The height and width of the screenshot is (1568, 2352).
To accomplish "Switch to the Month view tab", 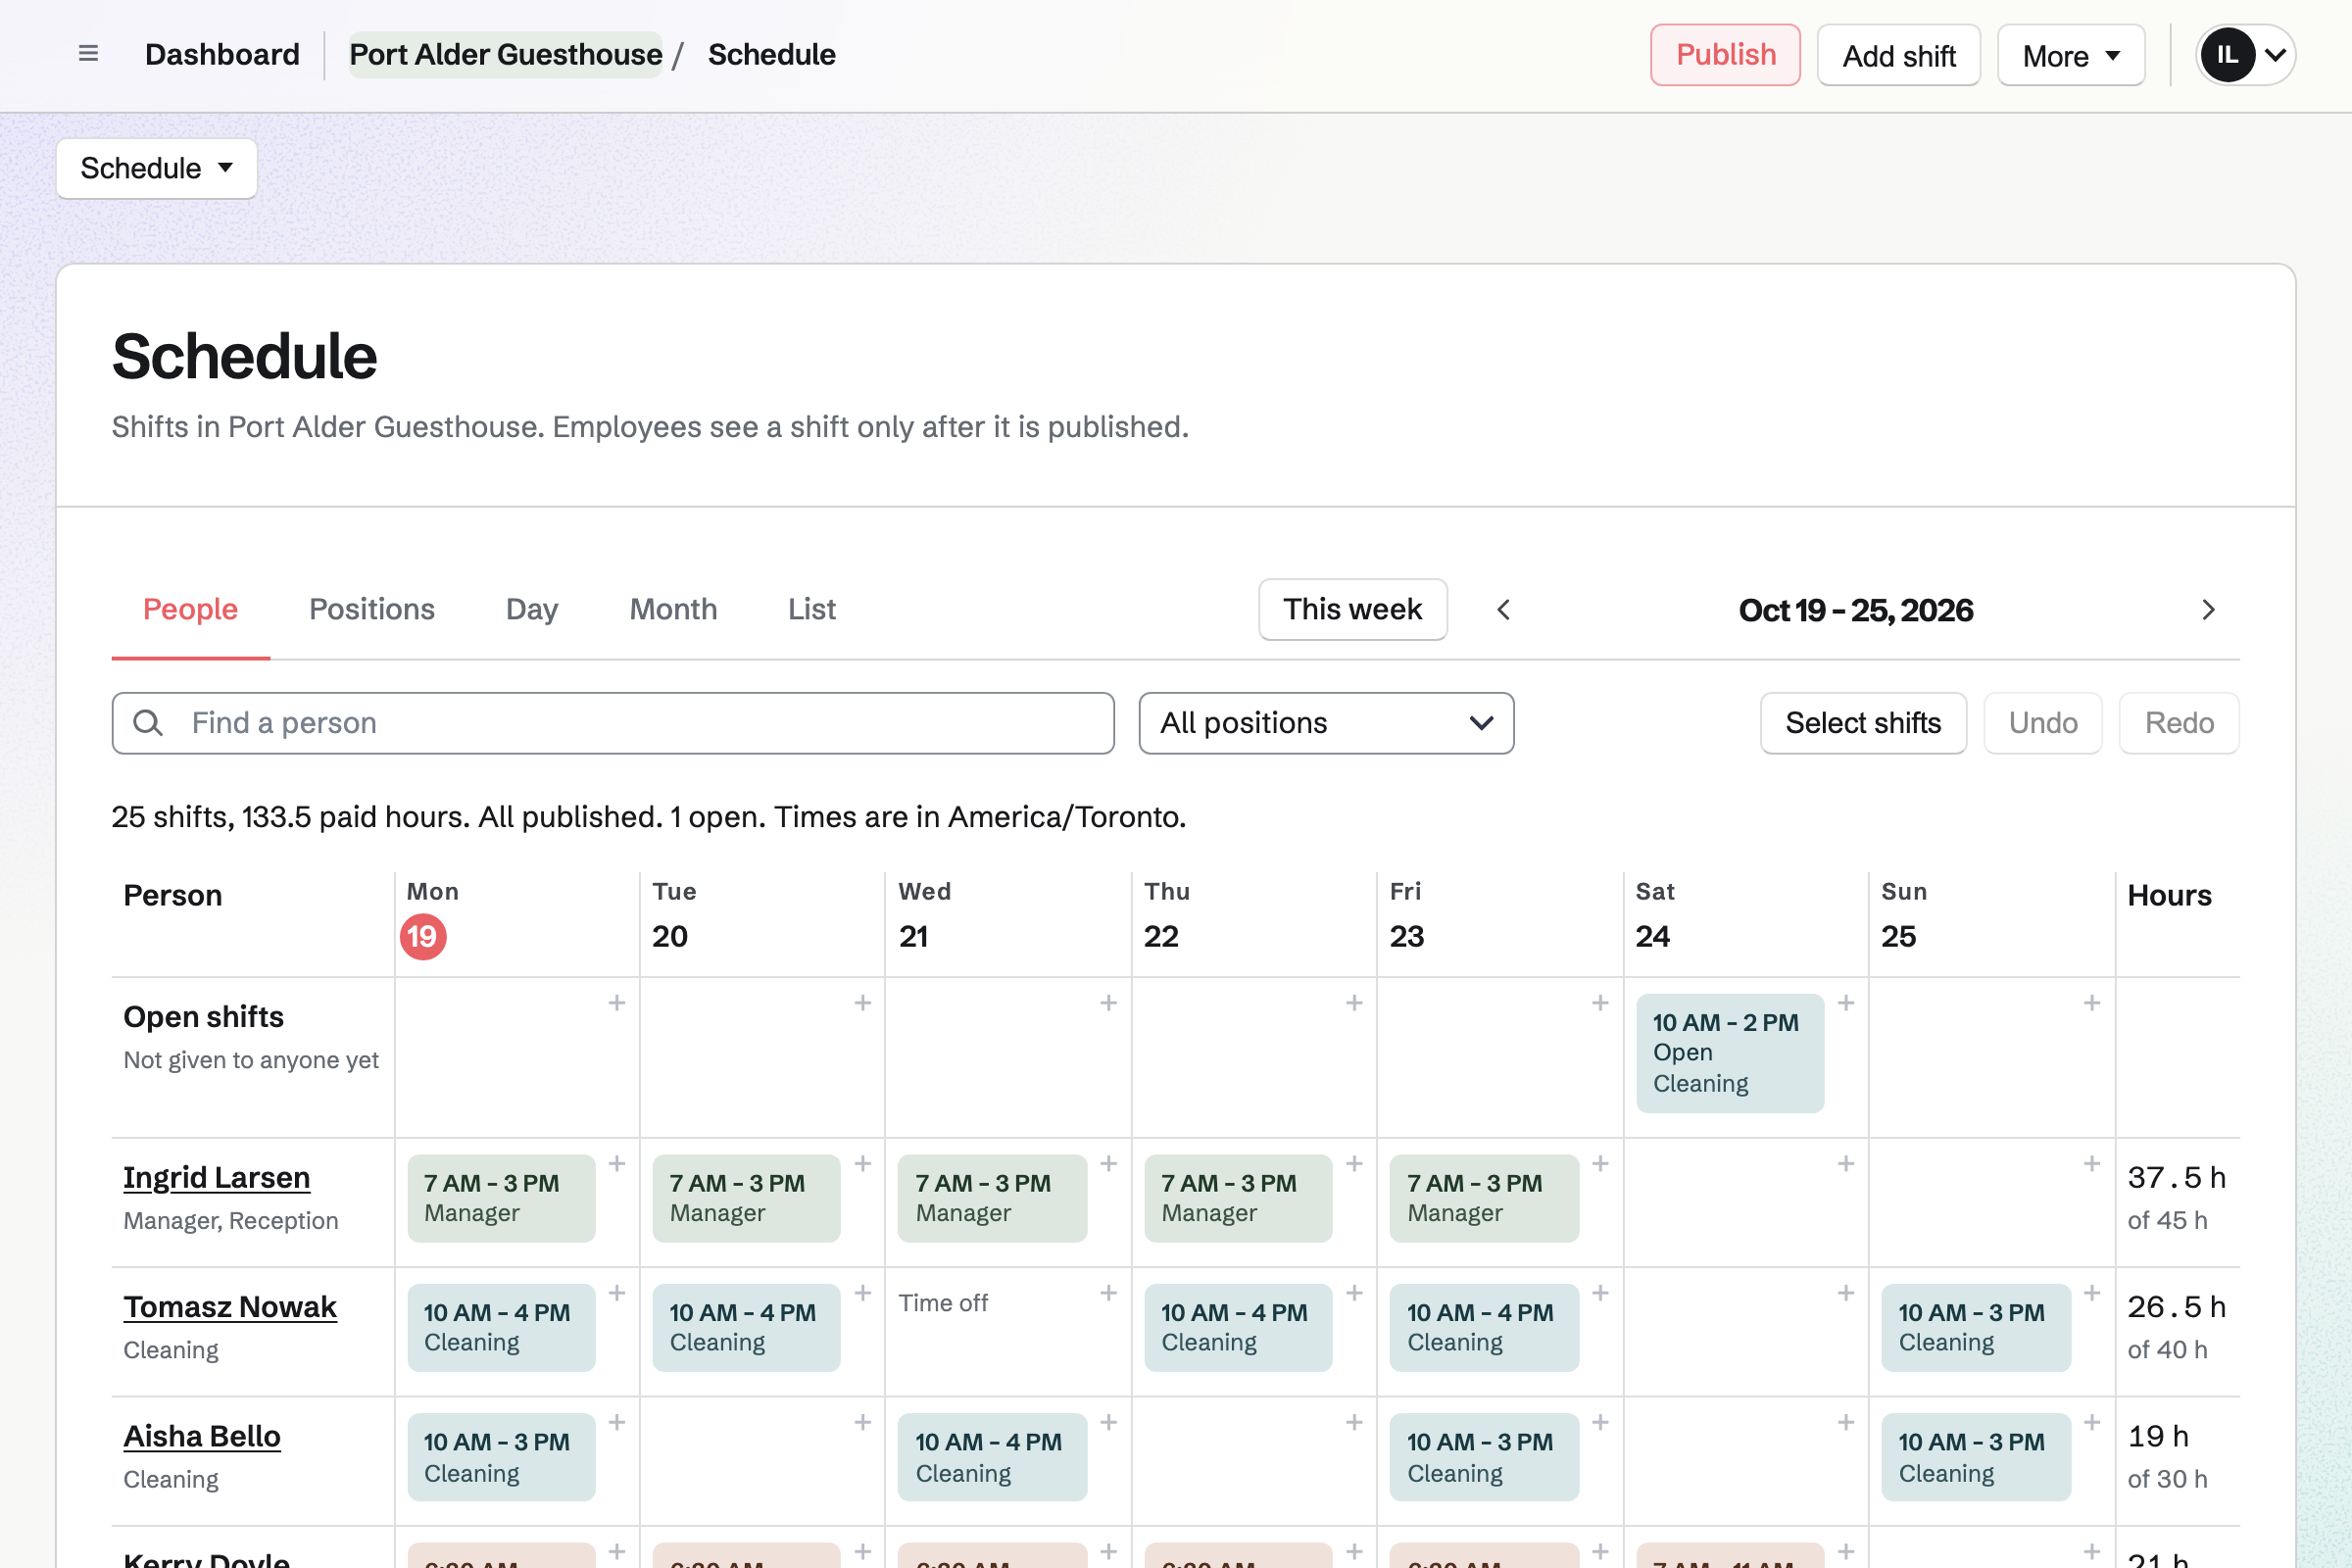I will pyautogui.click(x=673, y=610).
